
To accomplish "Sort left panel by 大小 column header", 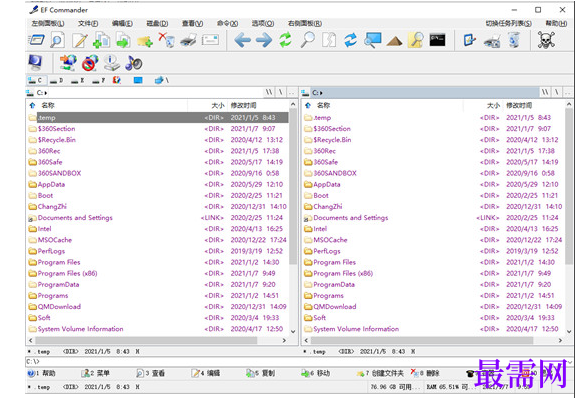I will click(x=218, y=105).
